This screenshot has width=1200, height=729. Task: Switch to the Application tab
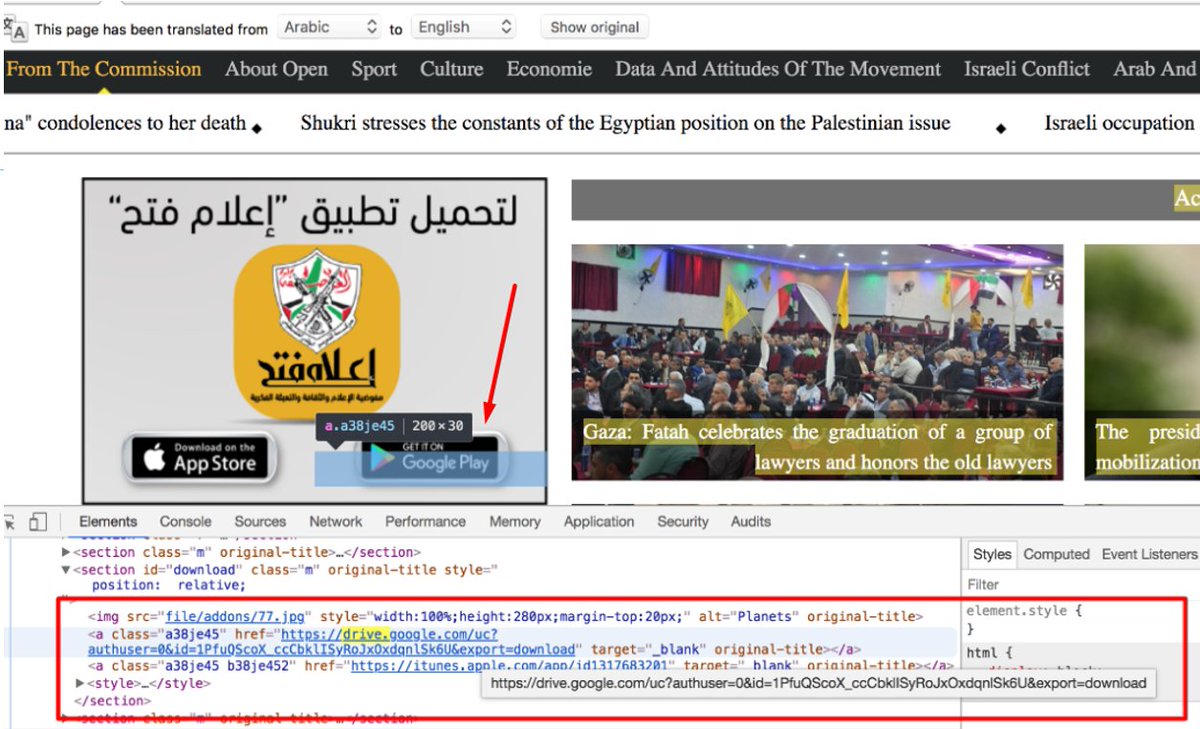(x=600, y=521)
